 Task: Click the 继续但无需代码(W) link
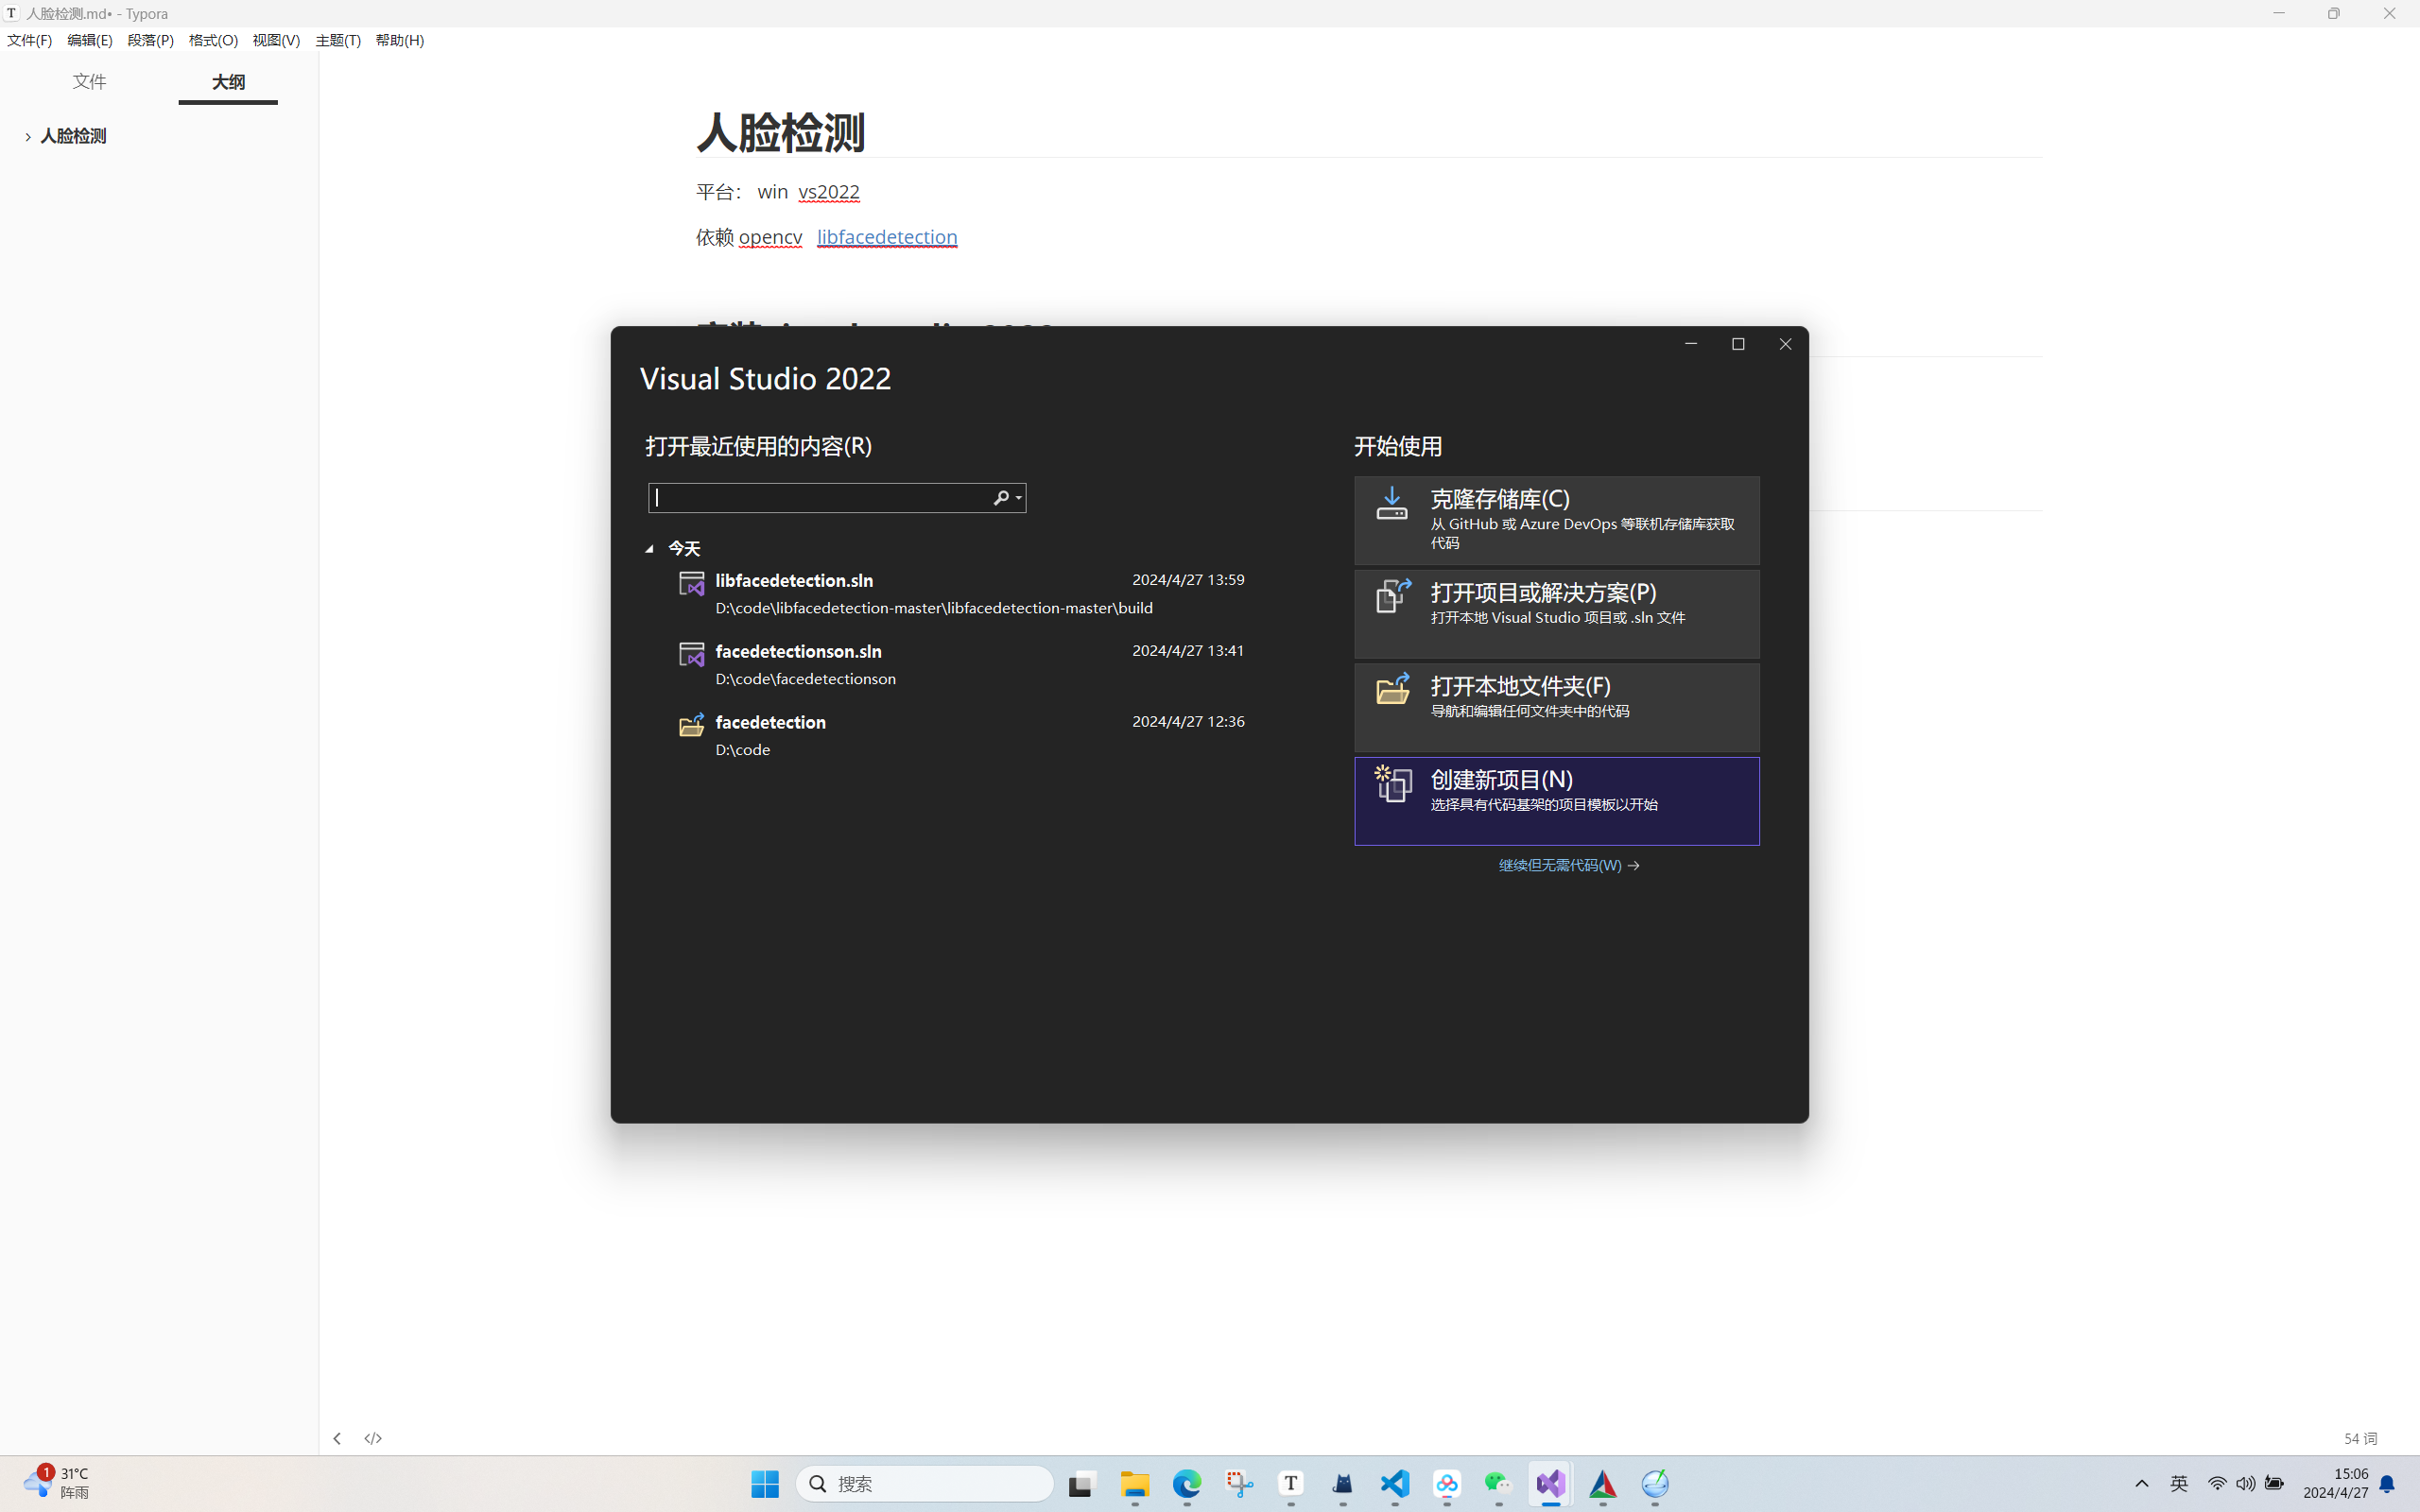coord(1559,865)
